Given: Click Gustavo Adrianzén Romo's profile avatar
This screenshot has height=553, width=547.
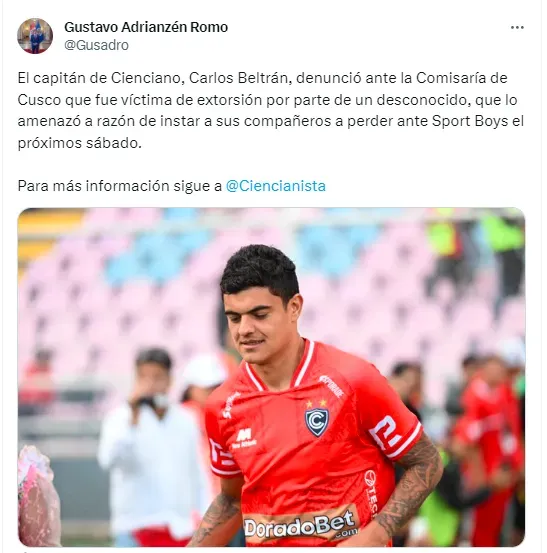Looking at the screenshot, I should coord(35,36).
